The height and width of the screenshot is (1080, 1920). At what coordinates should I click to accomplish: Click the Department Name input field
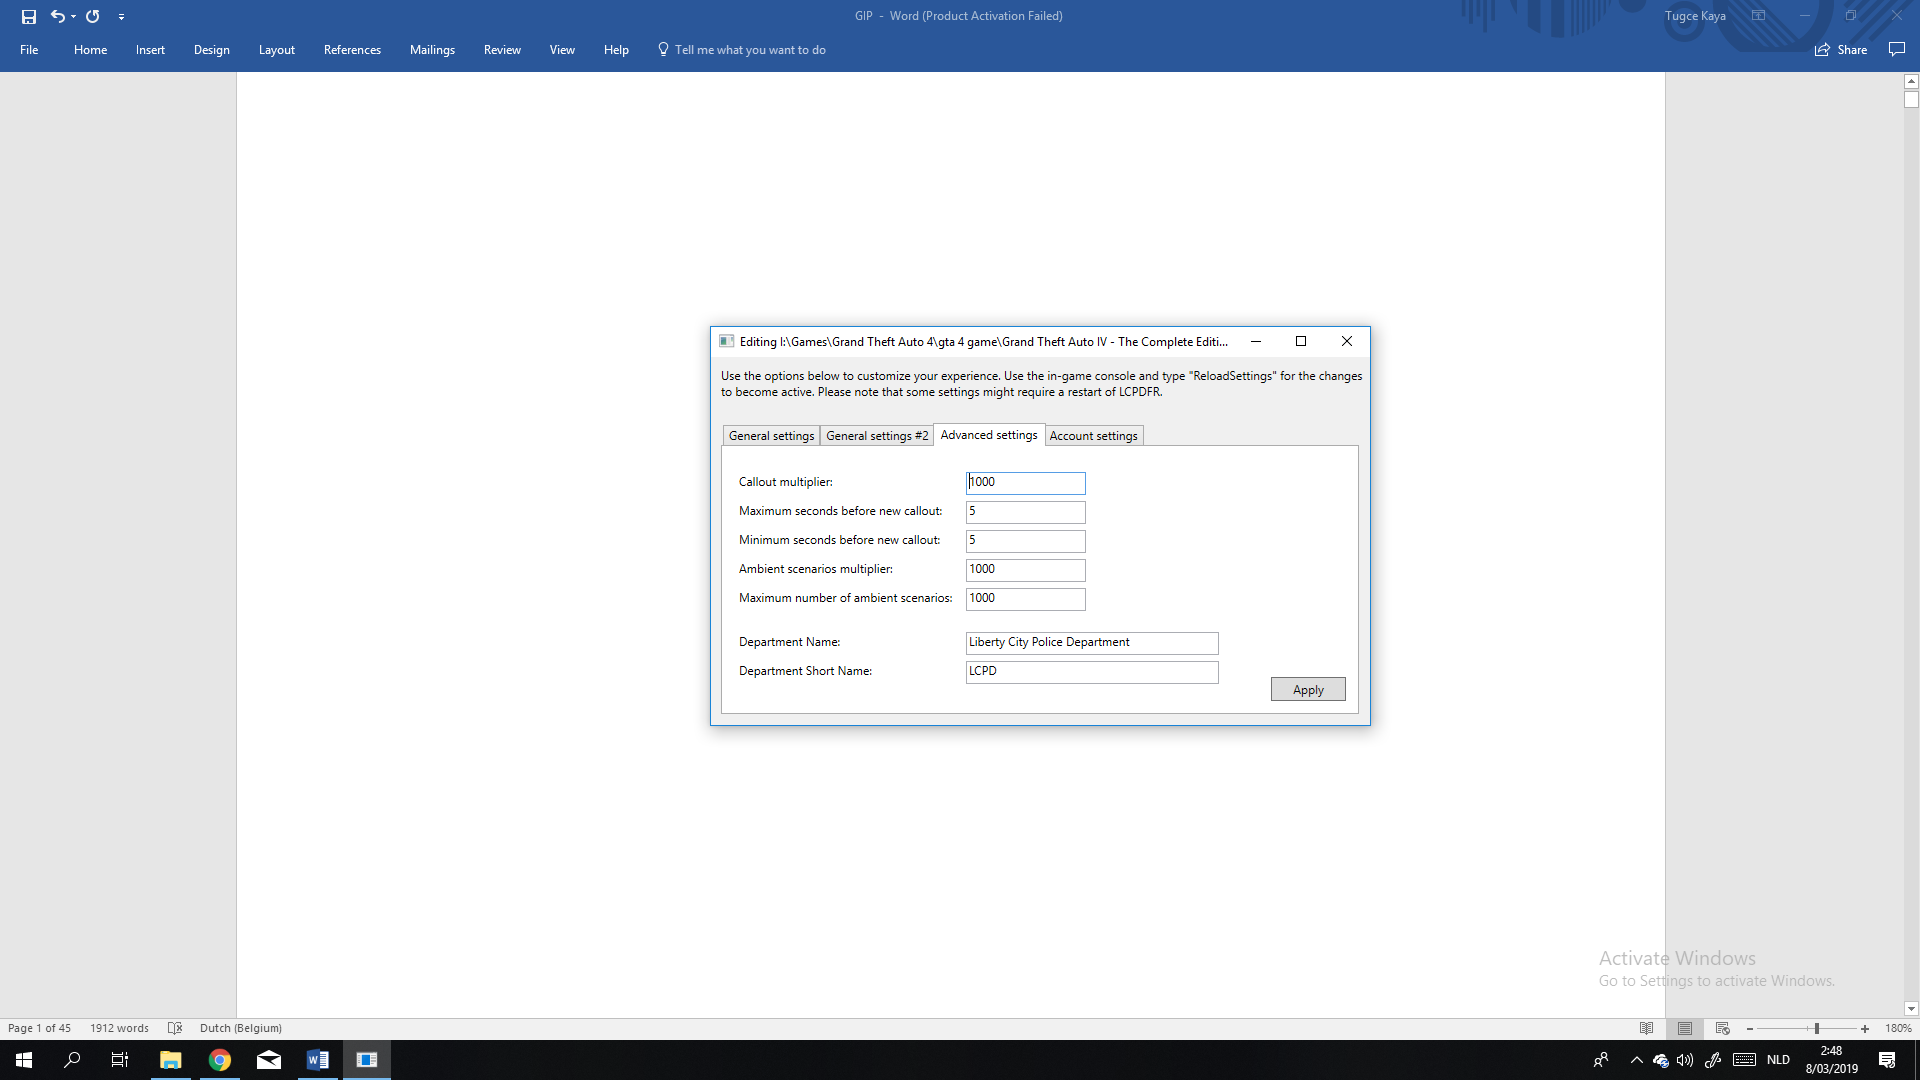1091,643
